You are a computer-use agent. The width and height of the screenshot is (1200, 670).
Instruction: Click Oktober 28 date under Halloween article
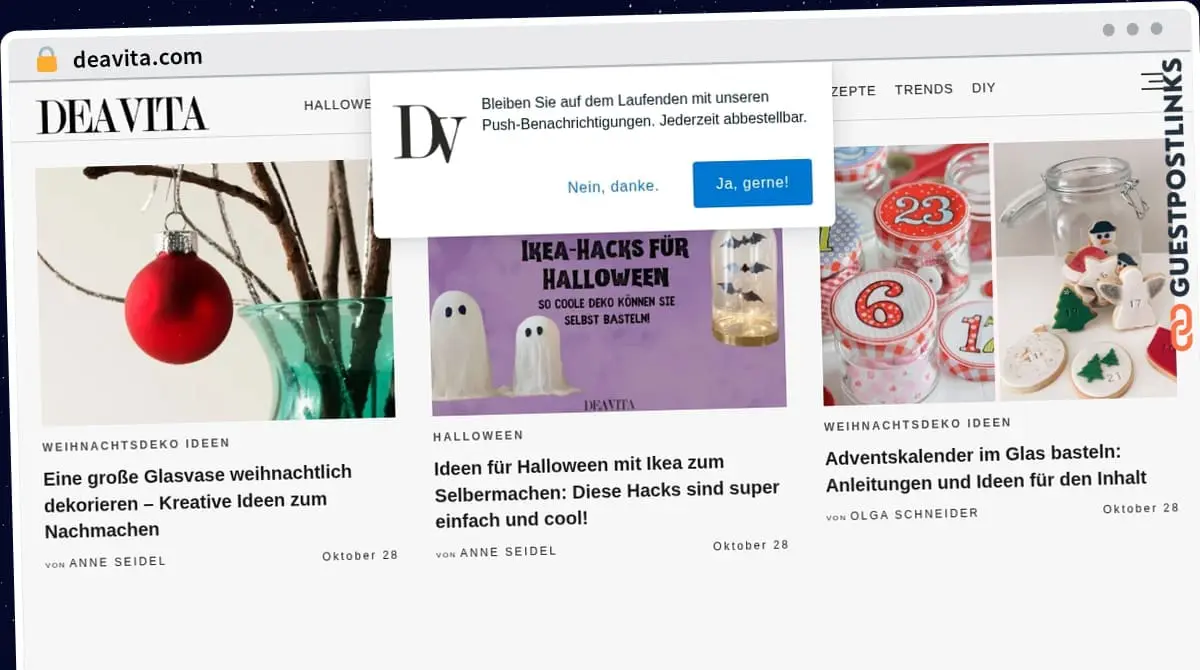coord(751,546)
